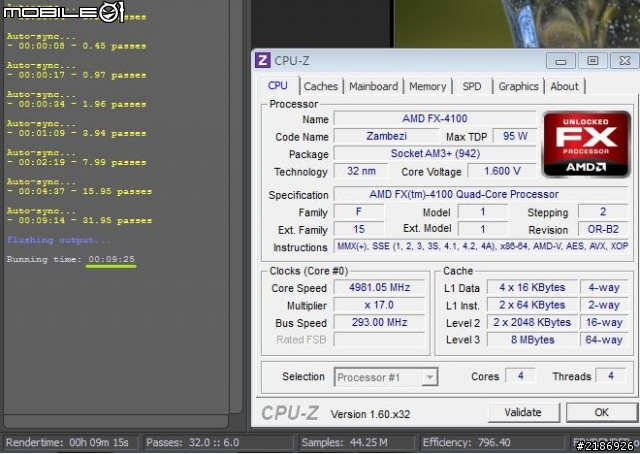Image resolution: width=640 pixels, height=454 pixels.
Task: Click the 95 W Max TDP value
Action: coord(515,136)
